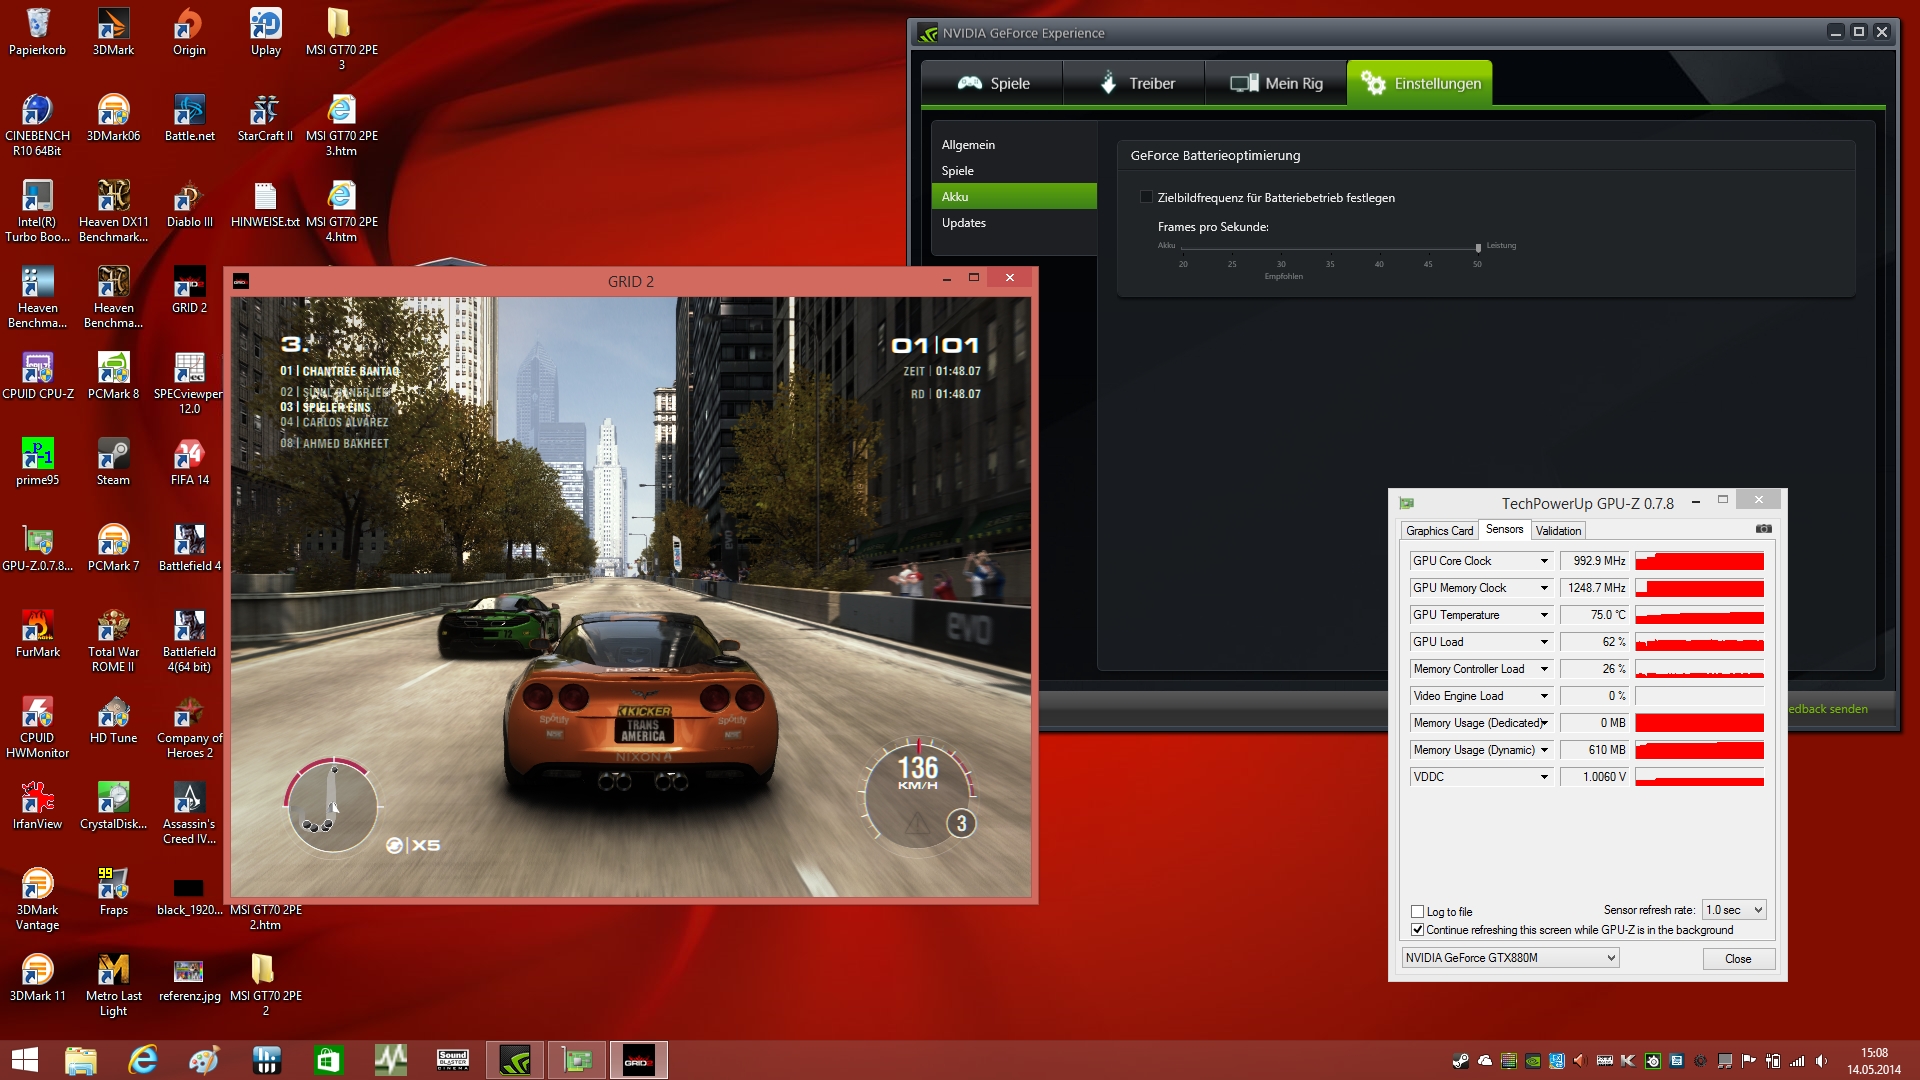Expand the GPU Core Clock sensor dropdown
The image size is (1920, 1080).
[1544, 561]
